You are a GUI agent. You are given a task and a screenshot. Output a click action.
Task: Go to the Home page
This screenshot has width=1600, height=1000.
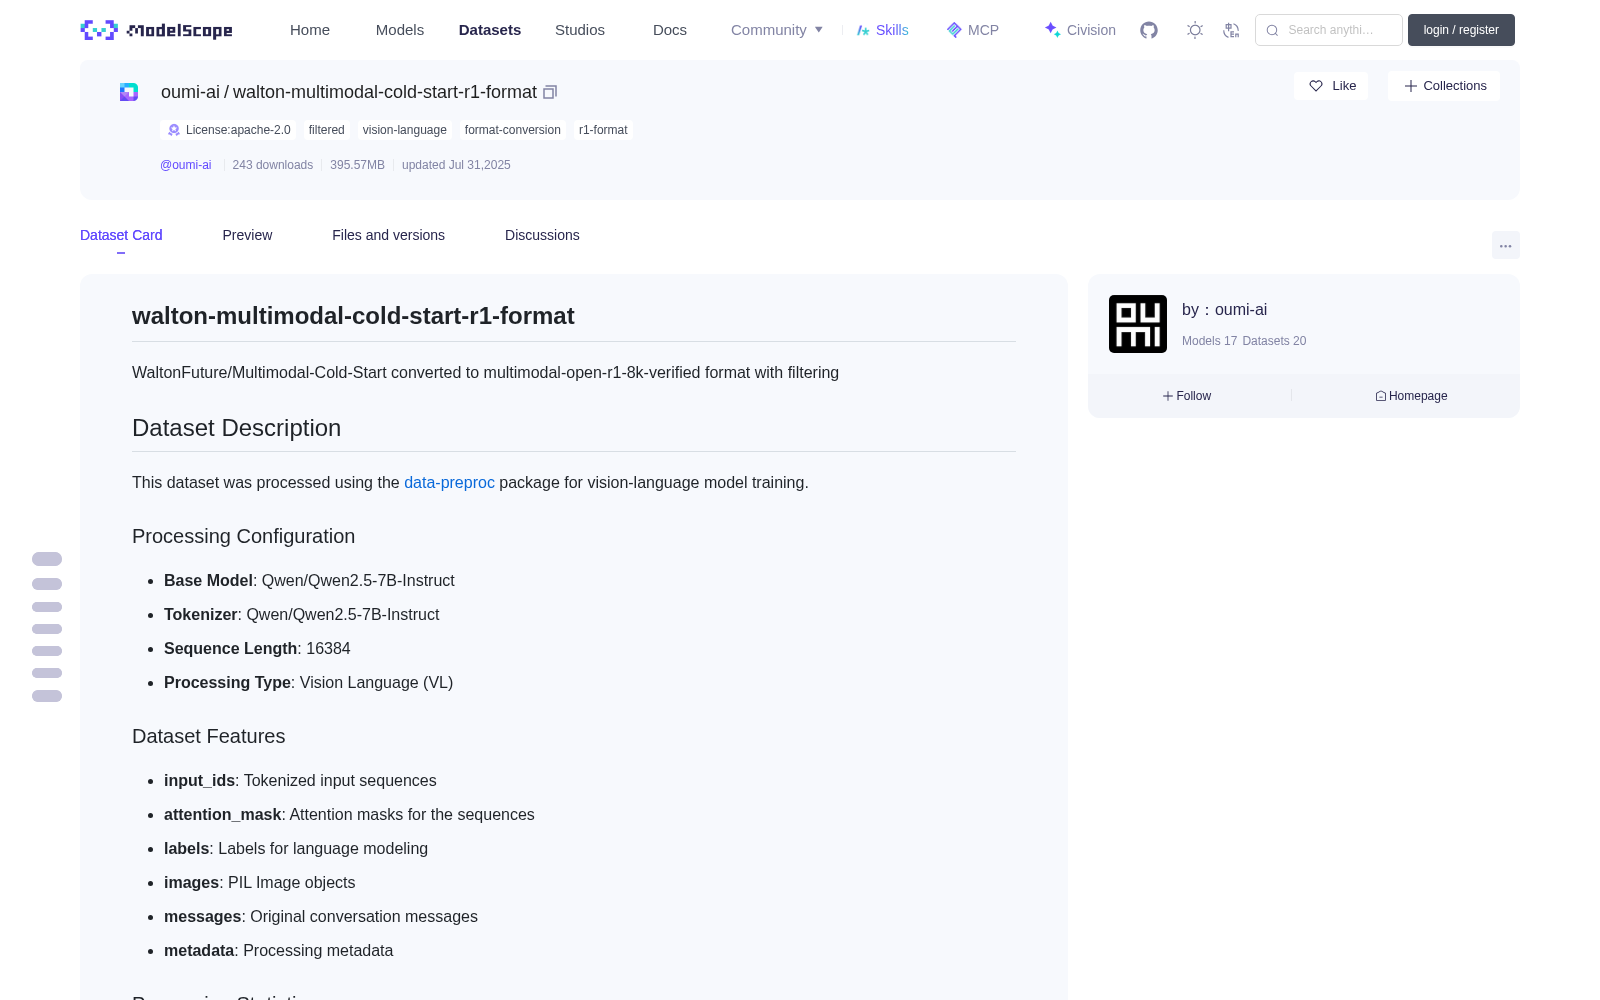(310, 30)
